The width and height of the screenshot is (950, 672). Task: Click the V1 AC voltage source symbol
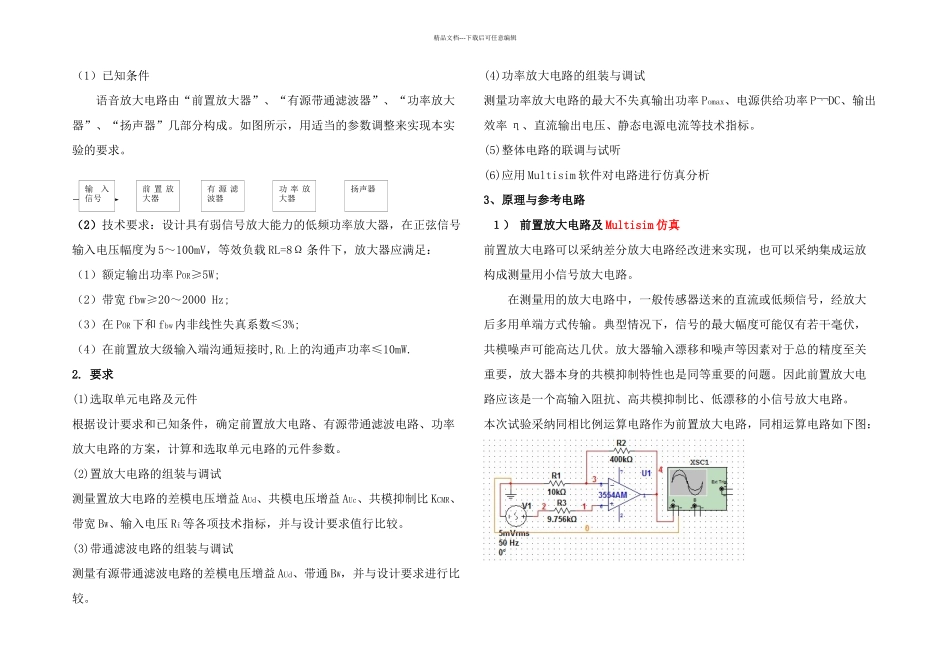click(516, 515)
